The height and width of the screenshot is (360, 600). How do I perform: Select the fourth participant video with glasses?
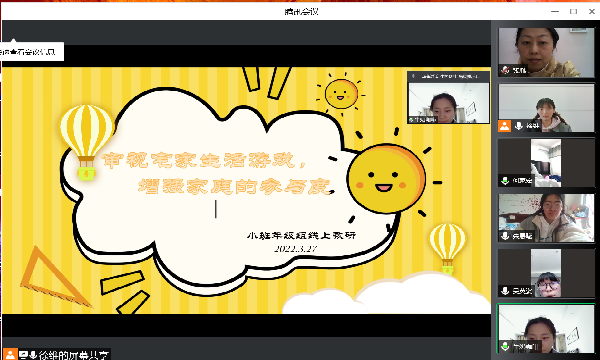[546, 218]
